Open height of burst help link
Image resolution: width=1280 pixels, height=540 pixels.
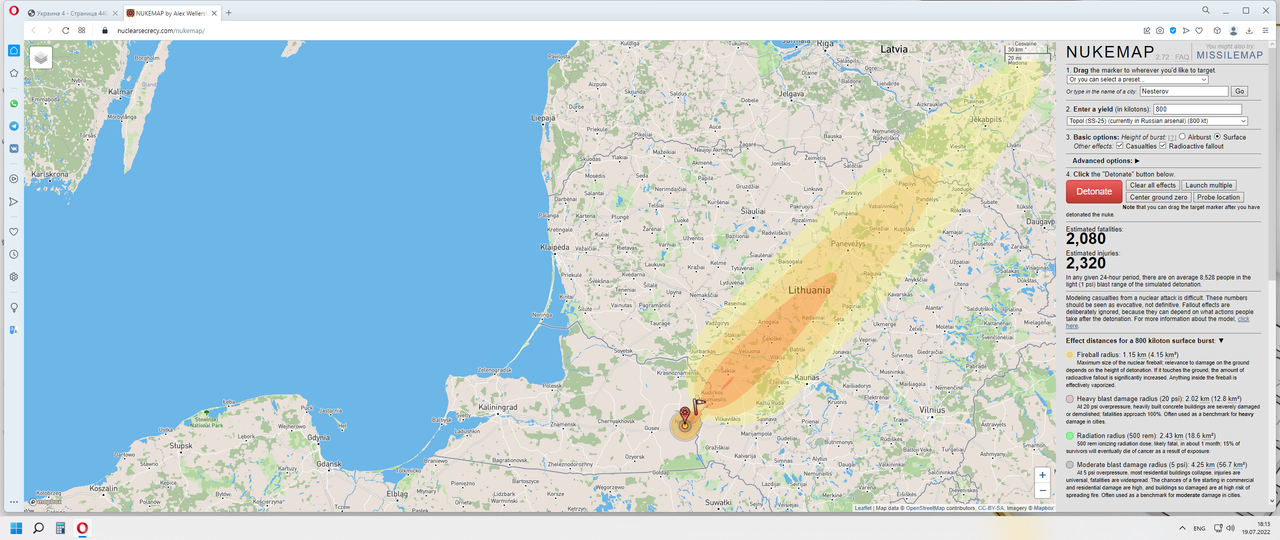1172,137
